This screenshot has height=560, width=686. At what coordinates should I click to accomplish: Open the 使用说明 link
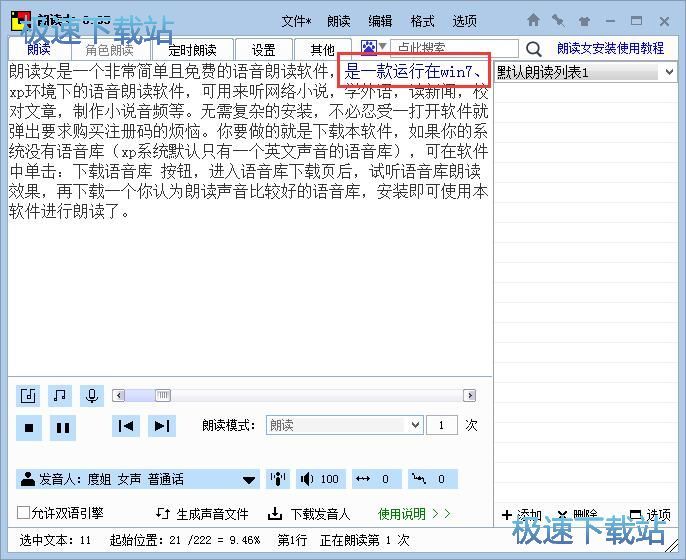click(x=414, y=514)
